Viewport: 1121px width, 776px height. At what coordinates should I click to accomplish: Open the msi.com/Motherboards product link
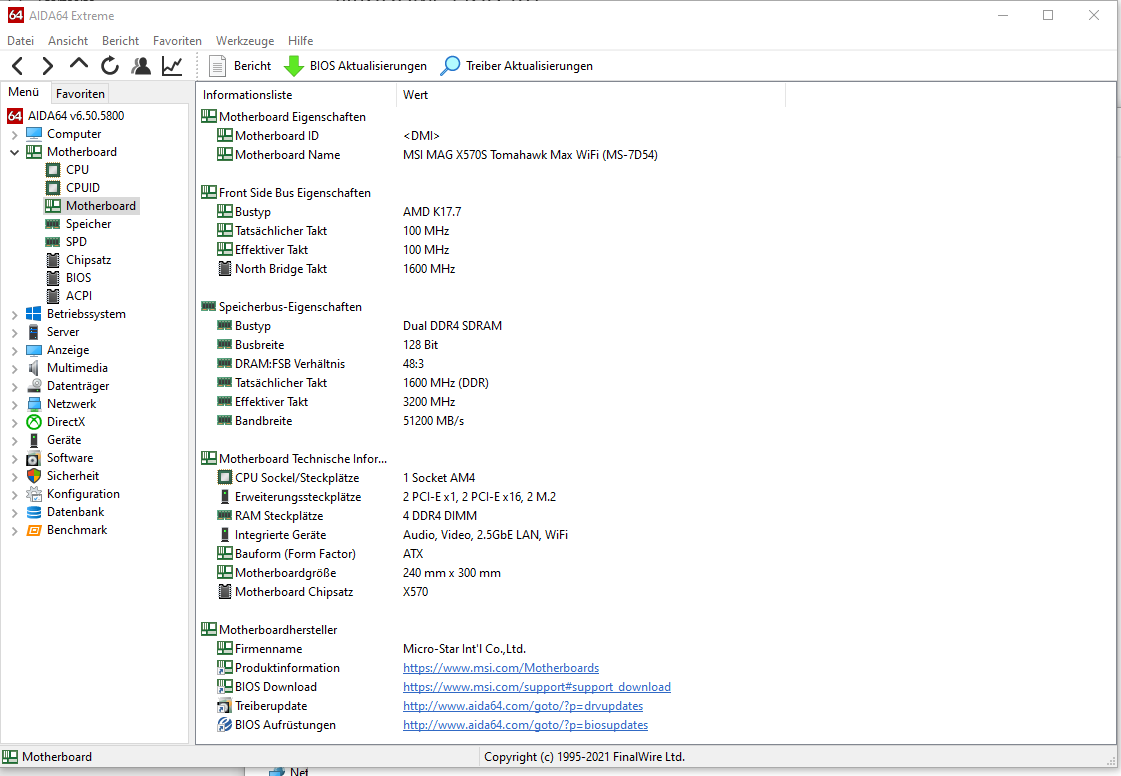point(500,668)
